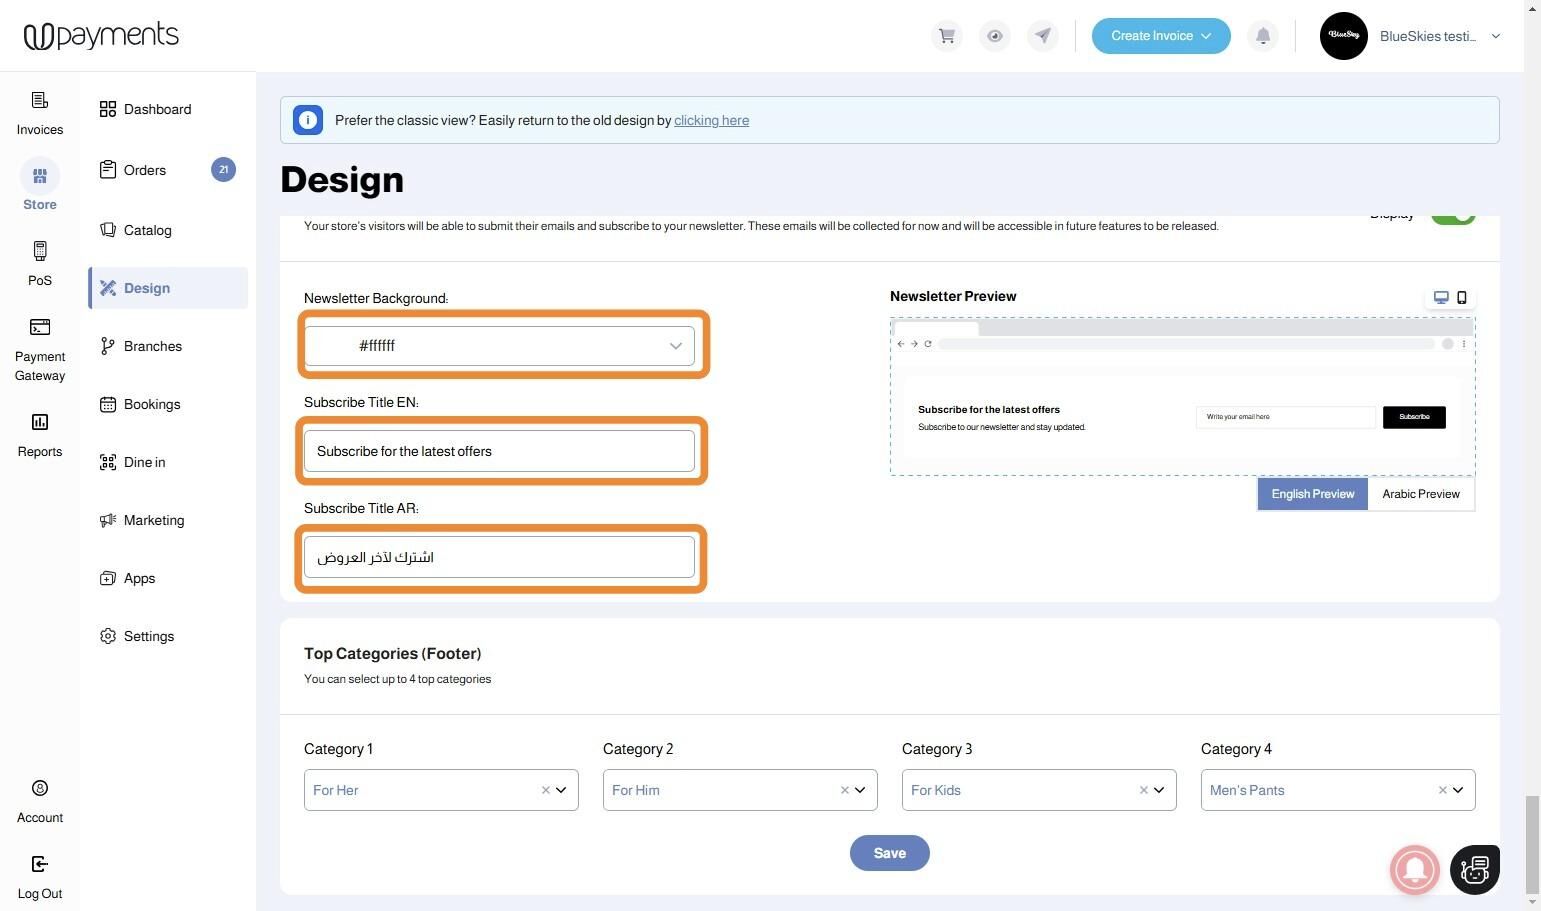
Task: Open the Category 4 'Men's Pants' dropdown
Action: tap(1458, 790)
